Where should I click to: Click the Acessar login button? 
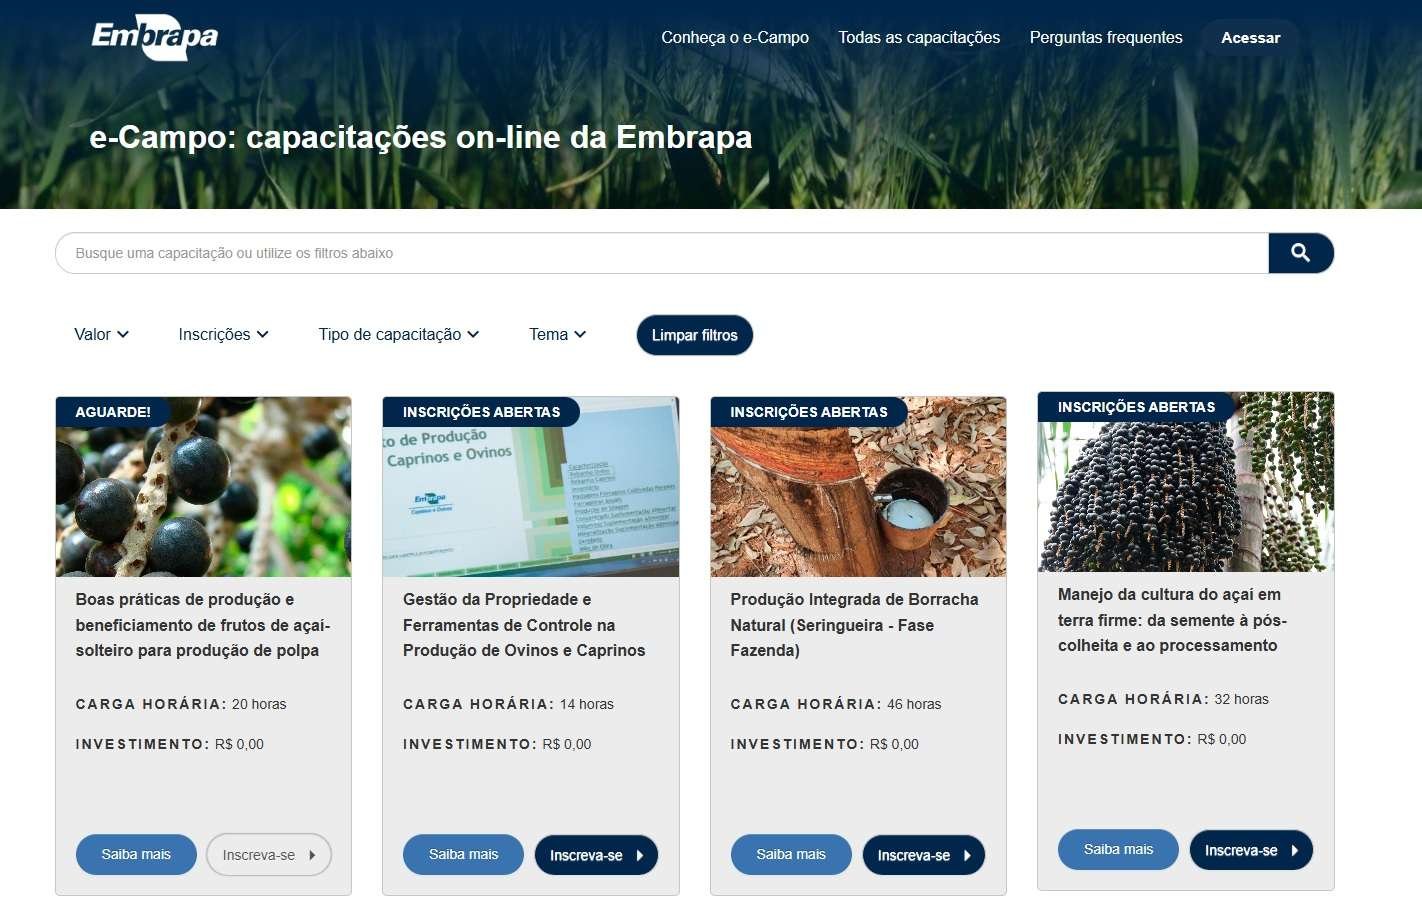point(1250,37)
